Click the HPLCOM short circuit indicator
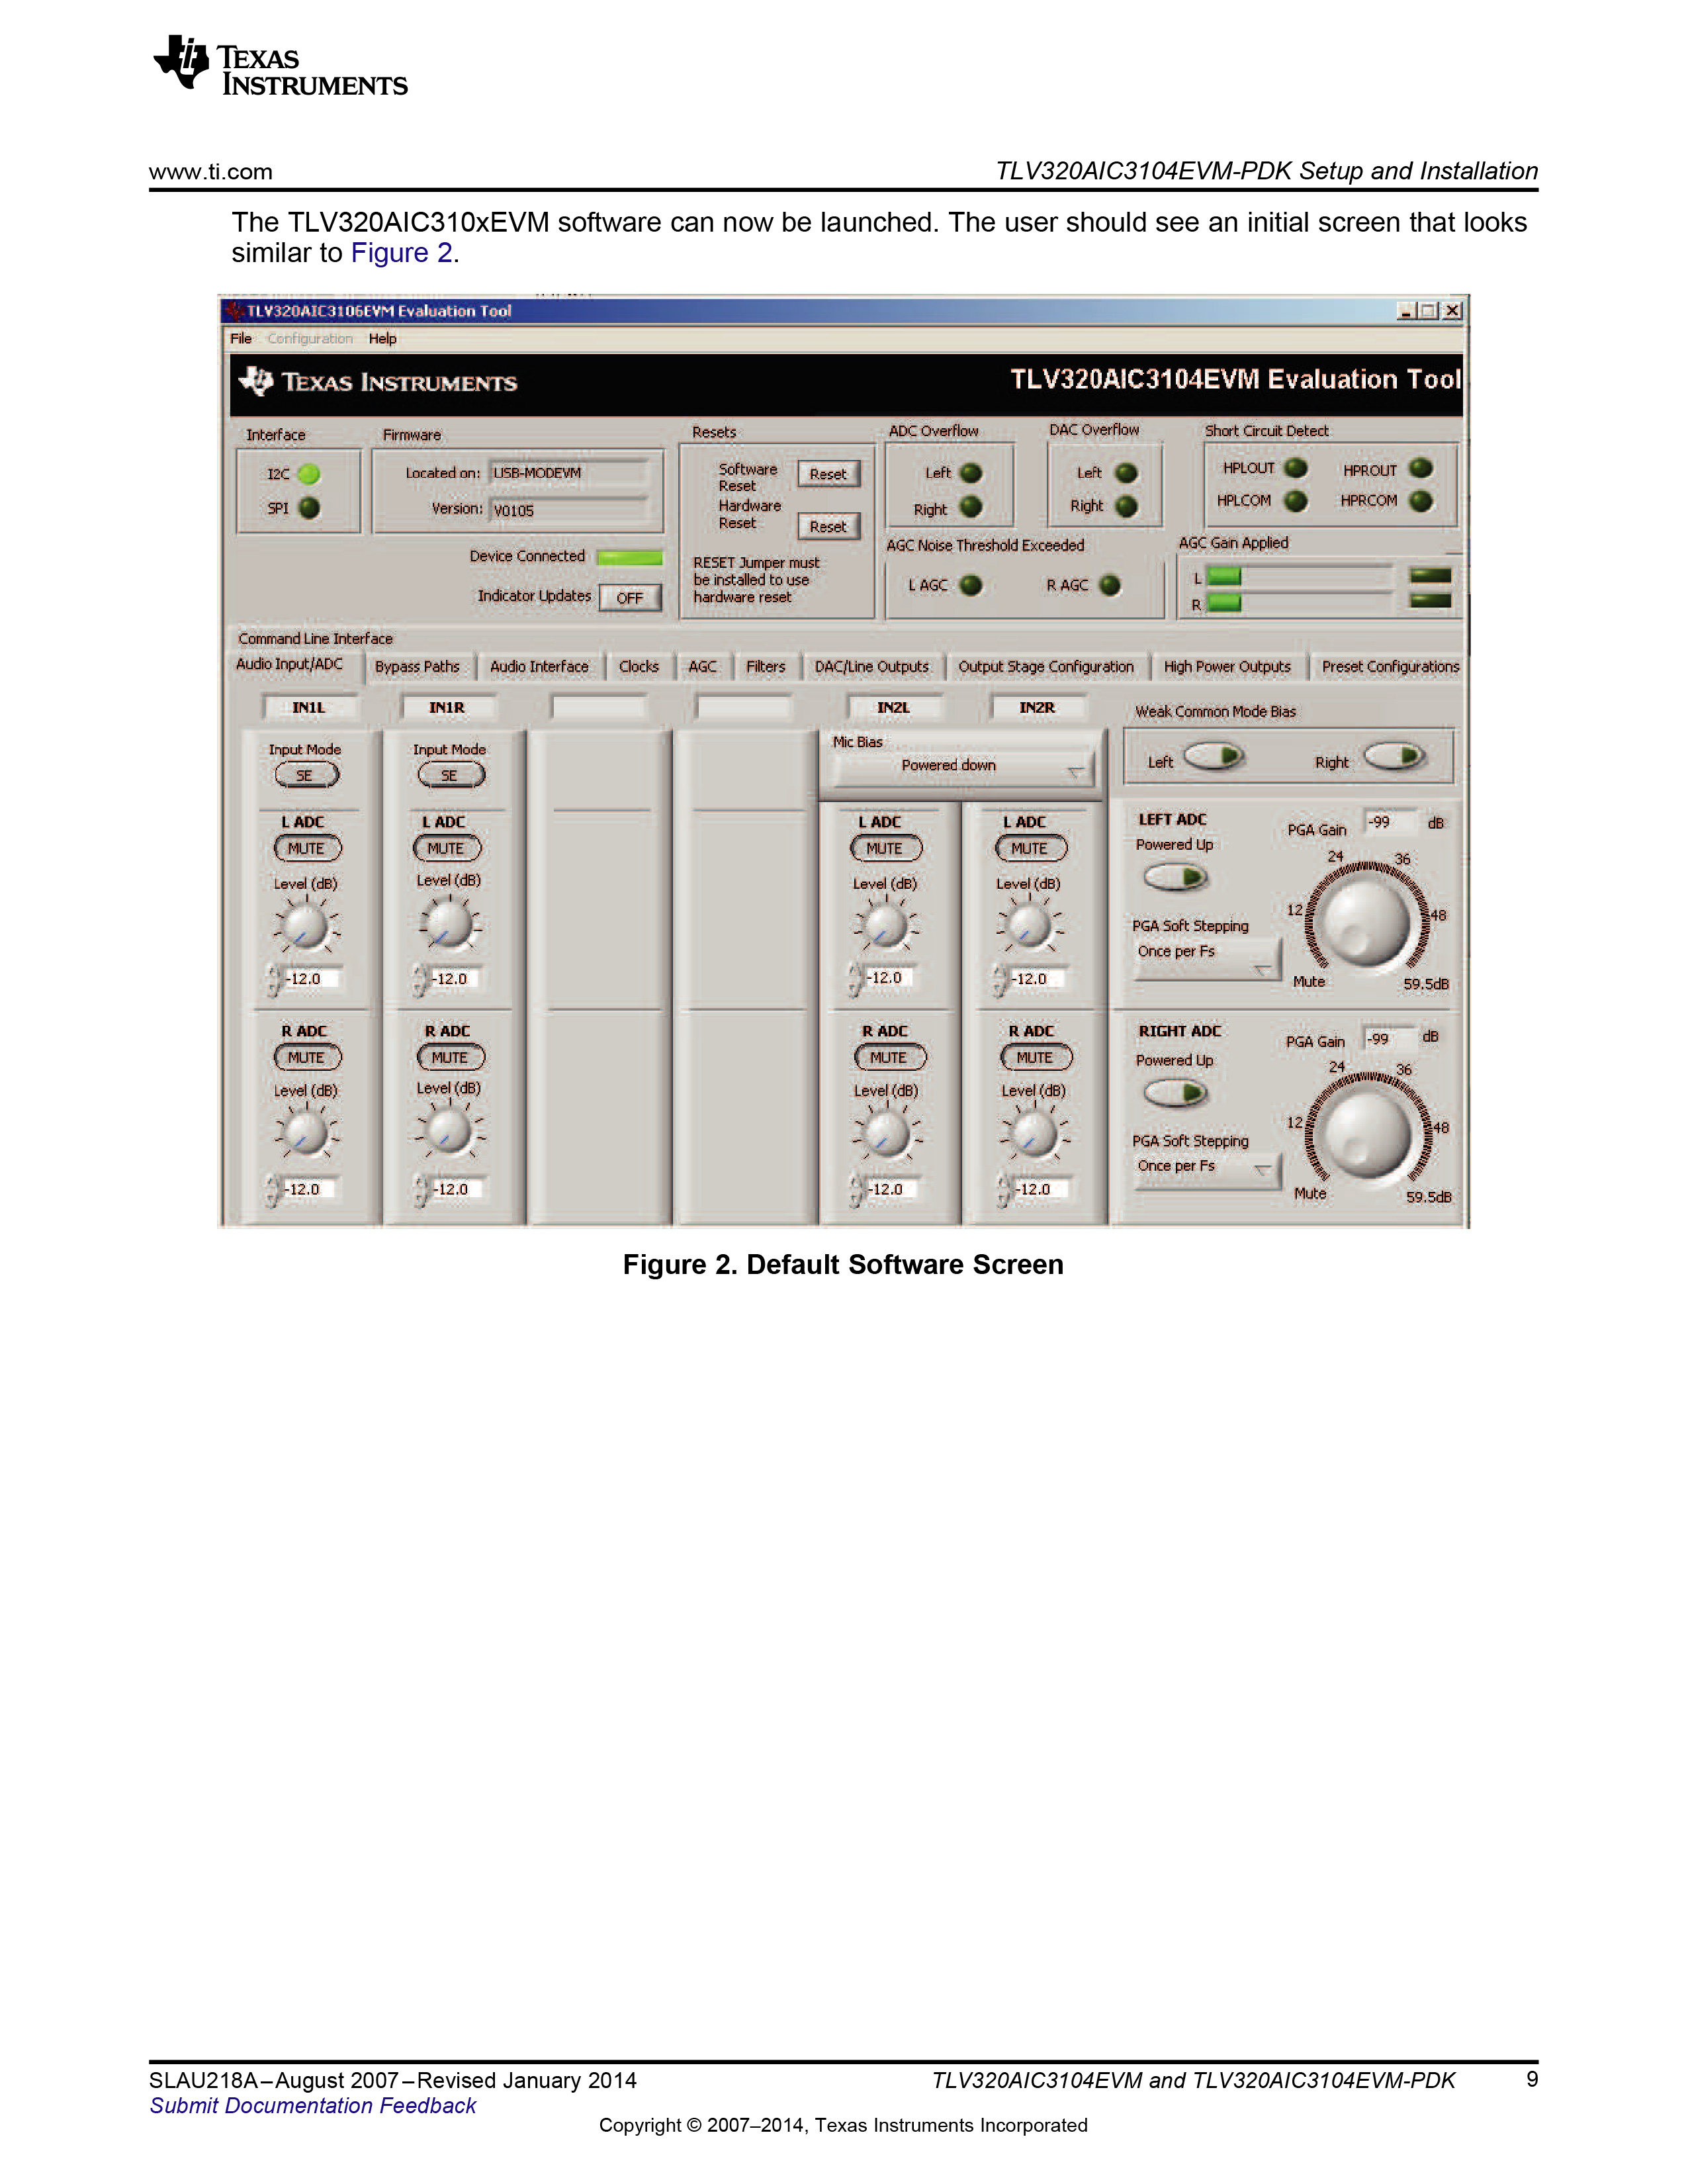 point(1296,500)
